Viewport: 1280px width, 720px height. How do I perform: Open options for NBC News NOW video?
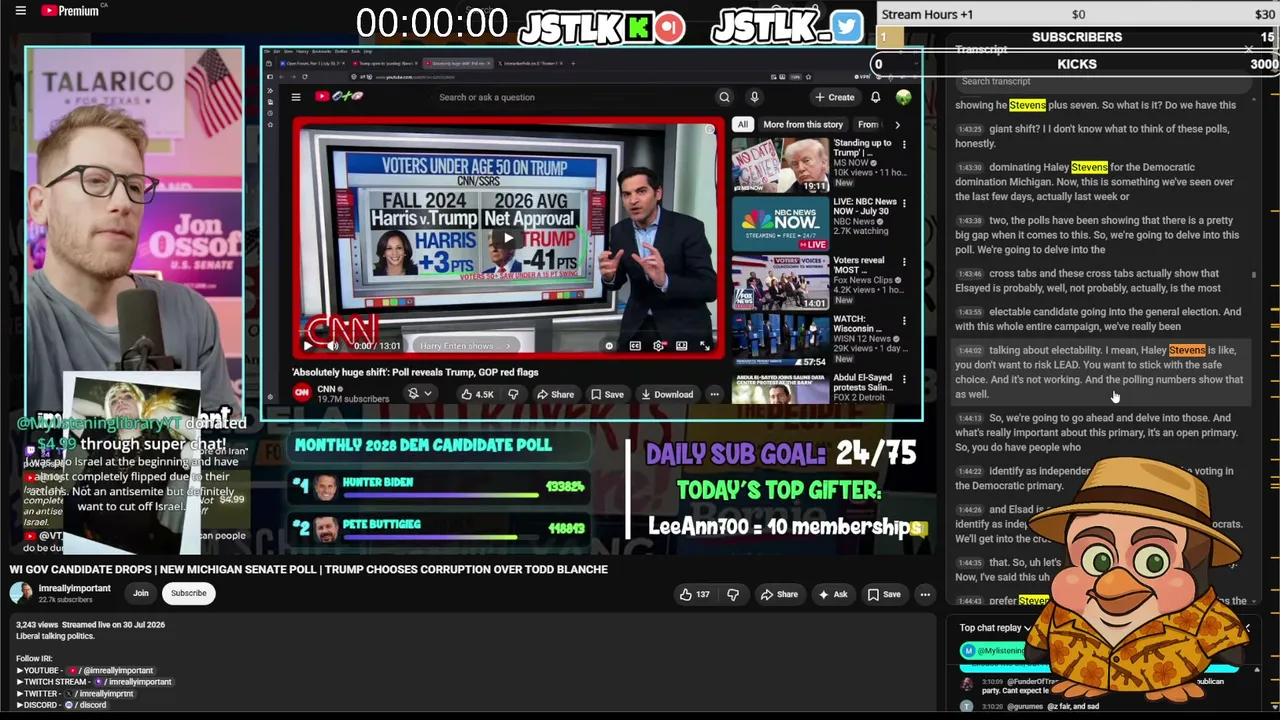pos(904,203)
